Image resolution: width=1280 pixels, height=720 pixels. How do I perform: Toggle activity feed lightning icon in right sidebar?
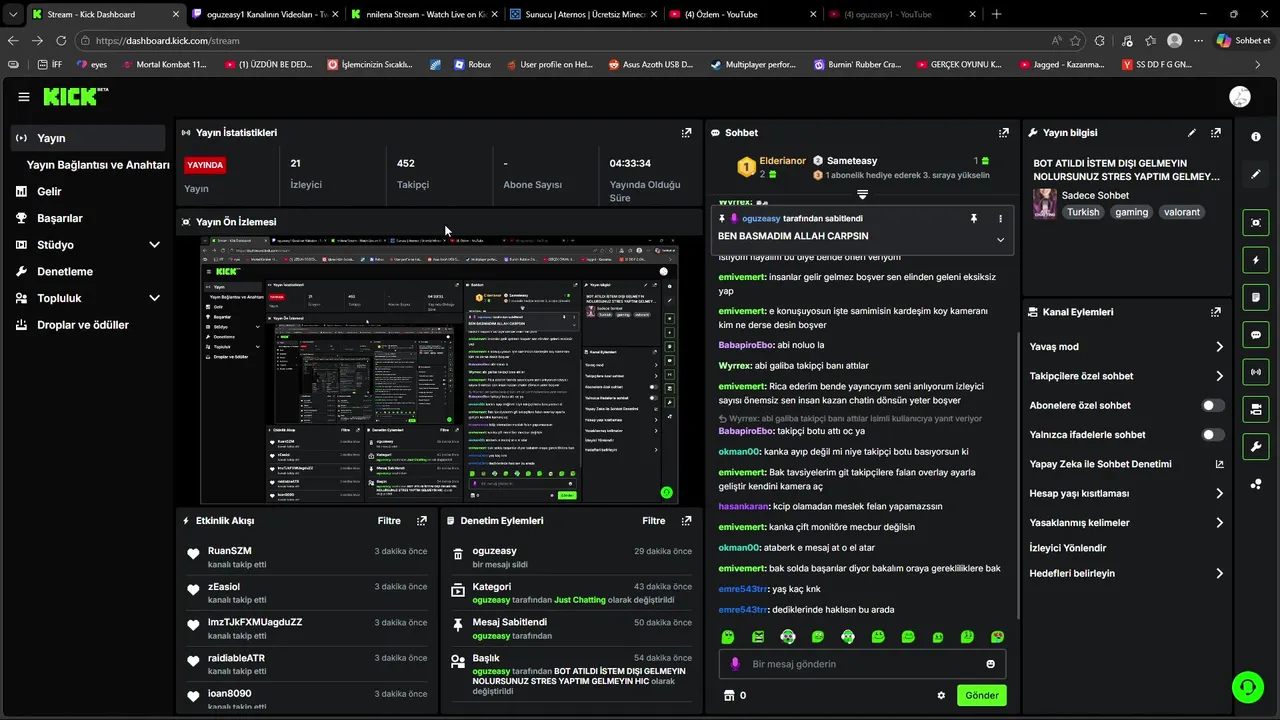(1256, 260)
